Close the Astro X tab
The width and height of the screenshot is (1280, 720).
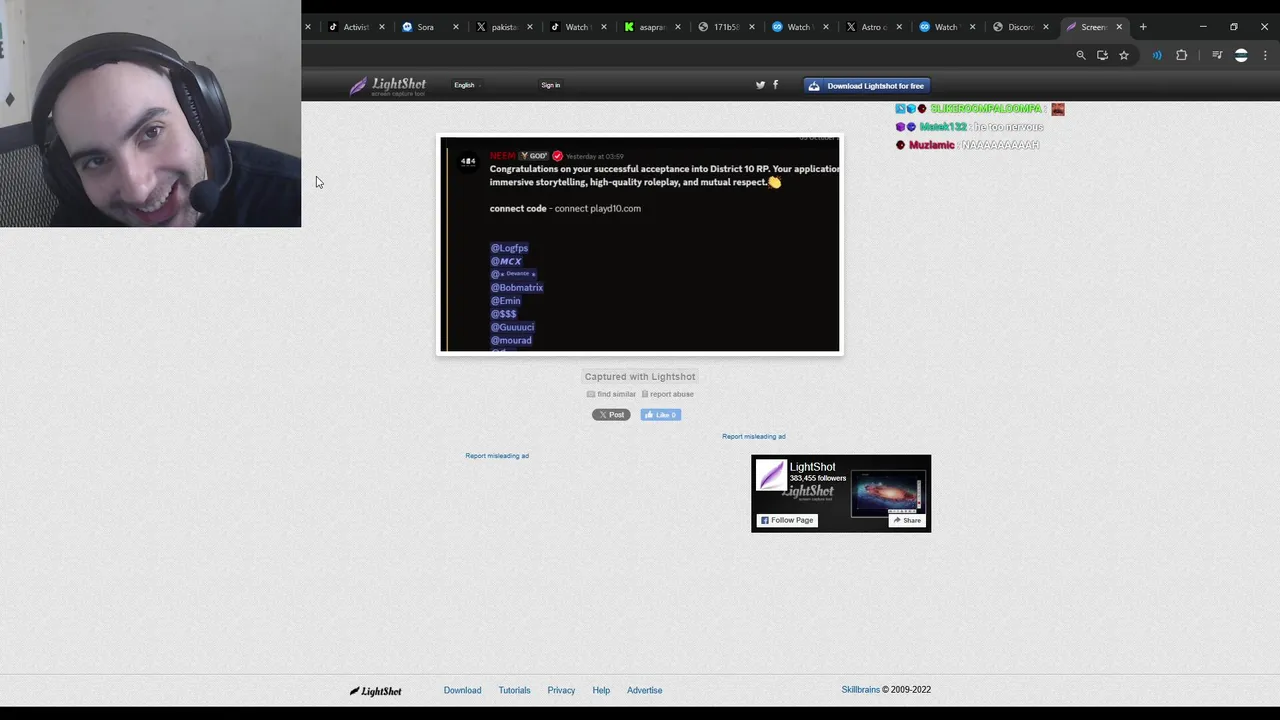pyautogui.click(x=900, y=27)
